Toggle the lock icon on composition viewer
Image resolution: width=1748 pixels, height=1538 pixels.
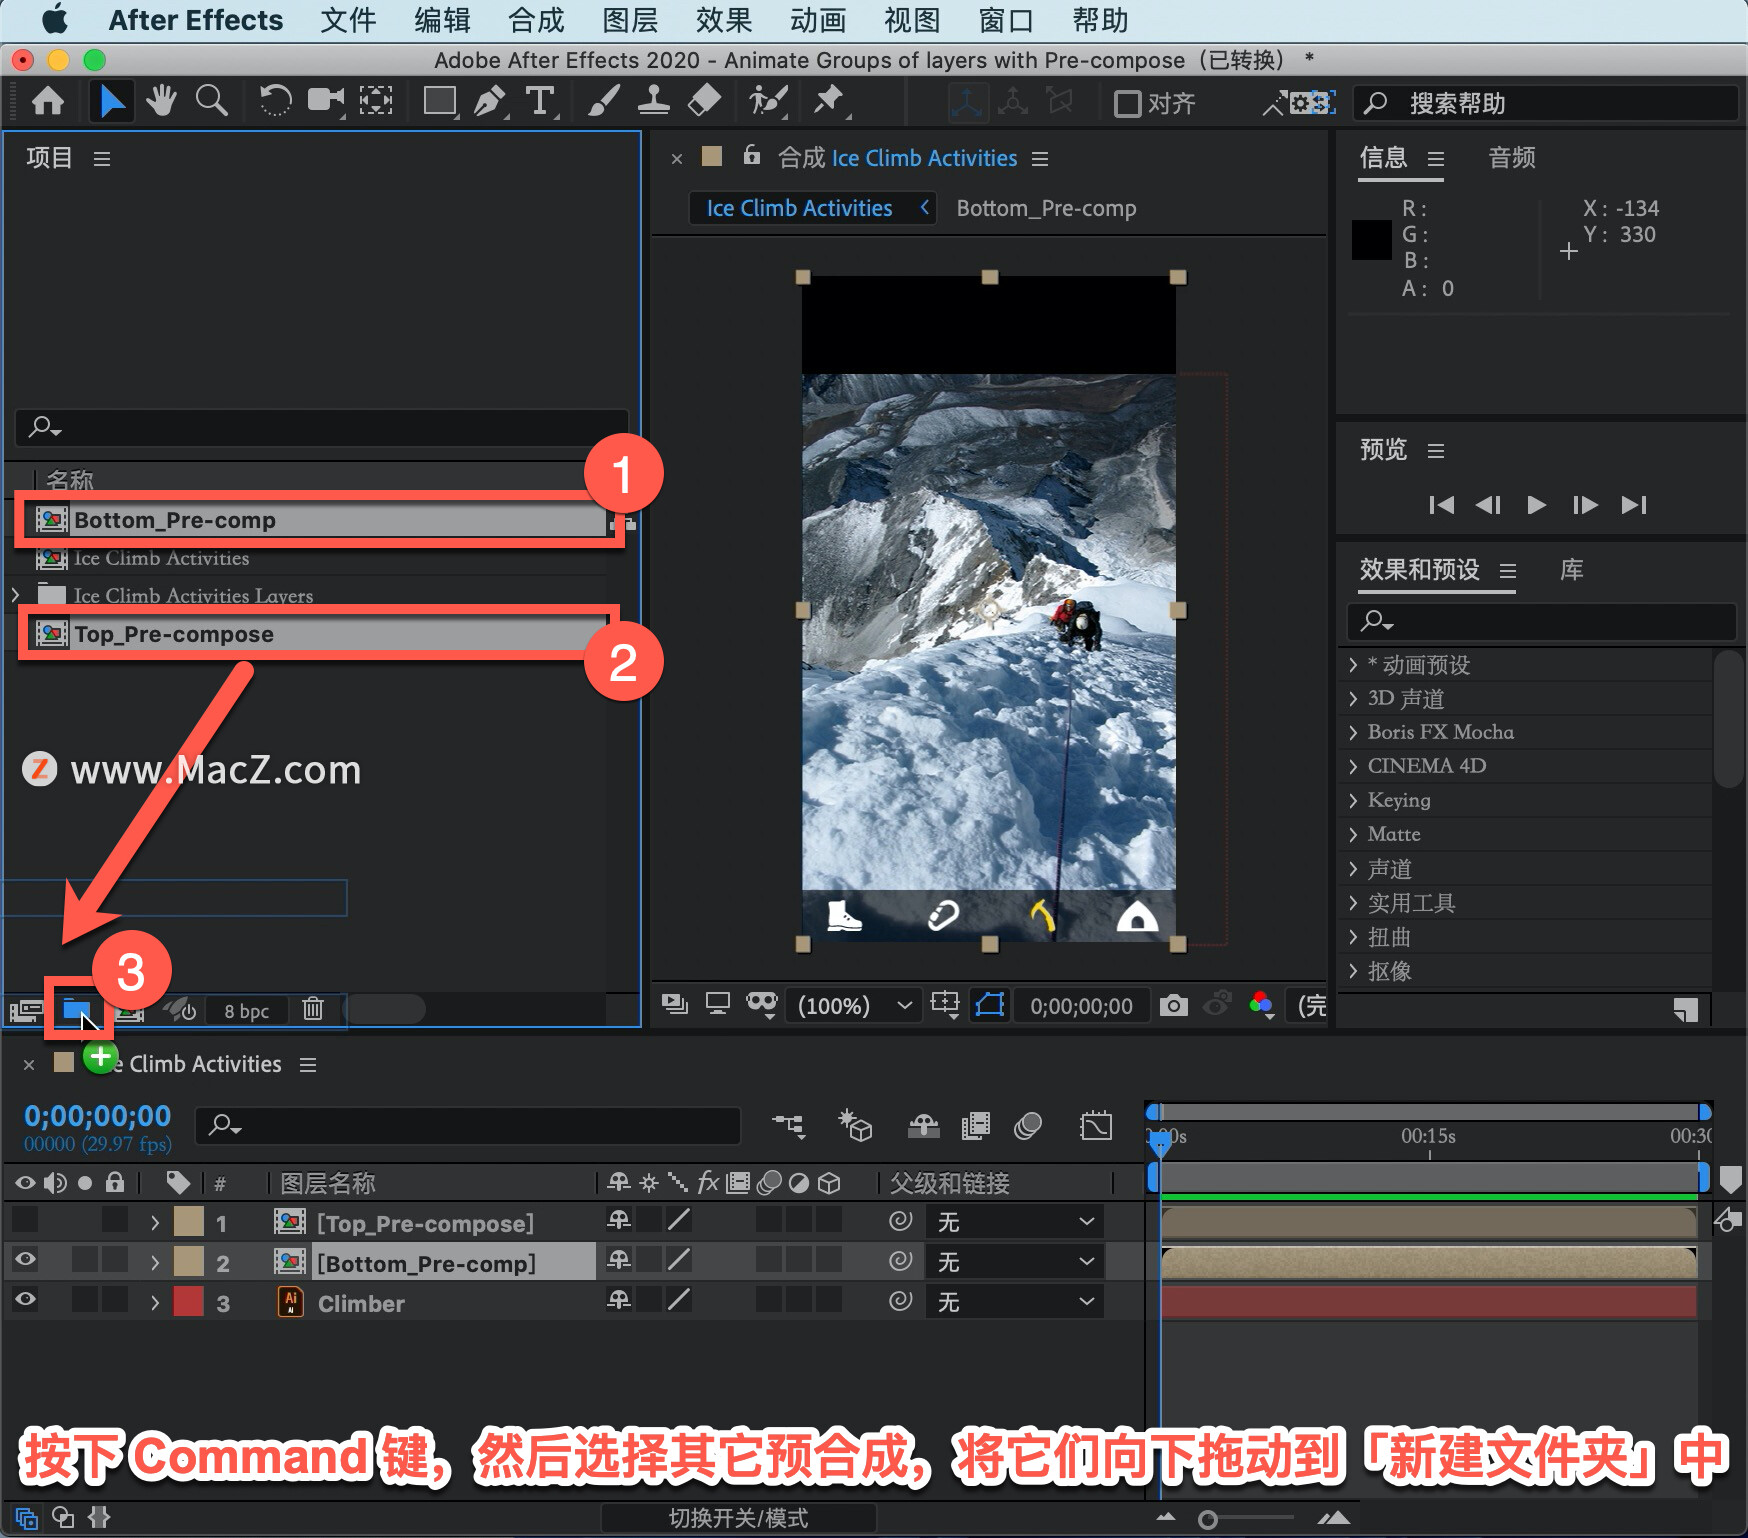tap(752, 155)
